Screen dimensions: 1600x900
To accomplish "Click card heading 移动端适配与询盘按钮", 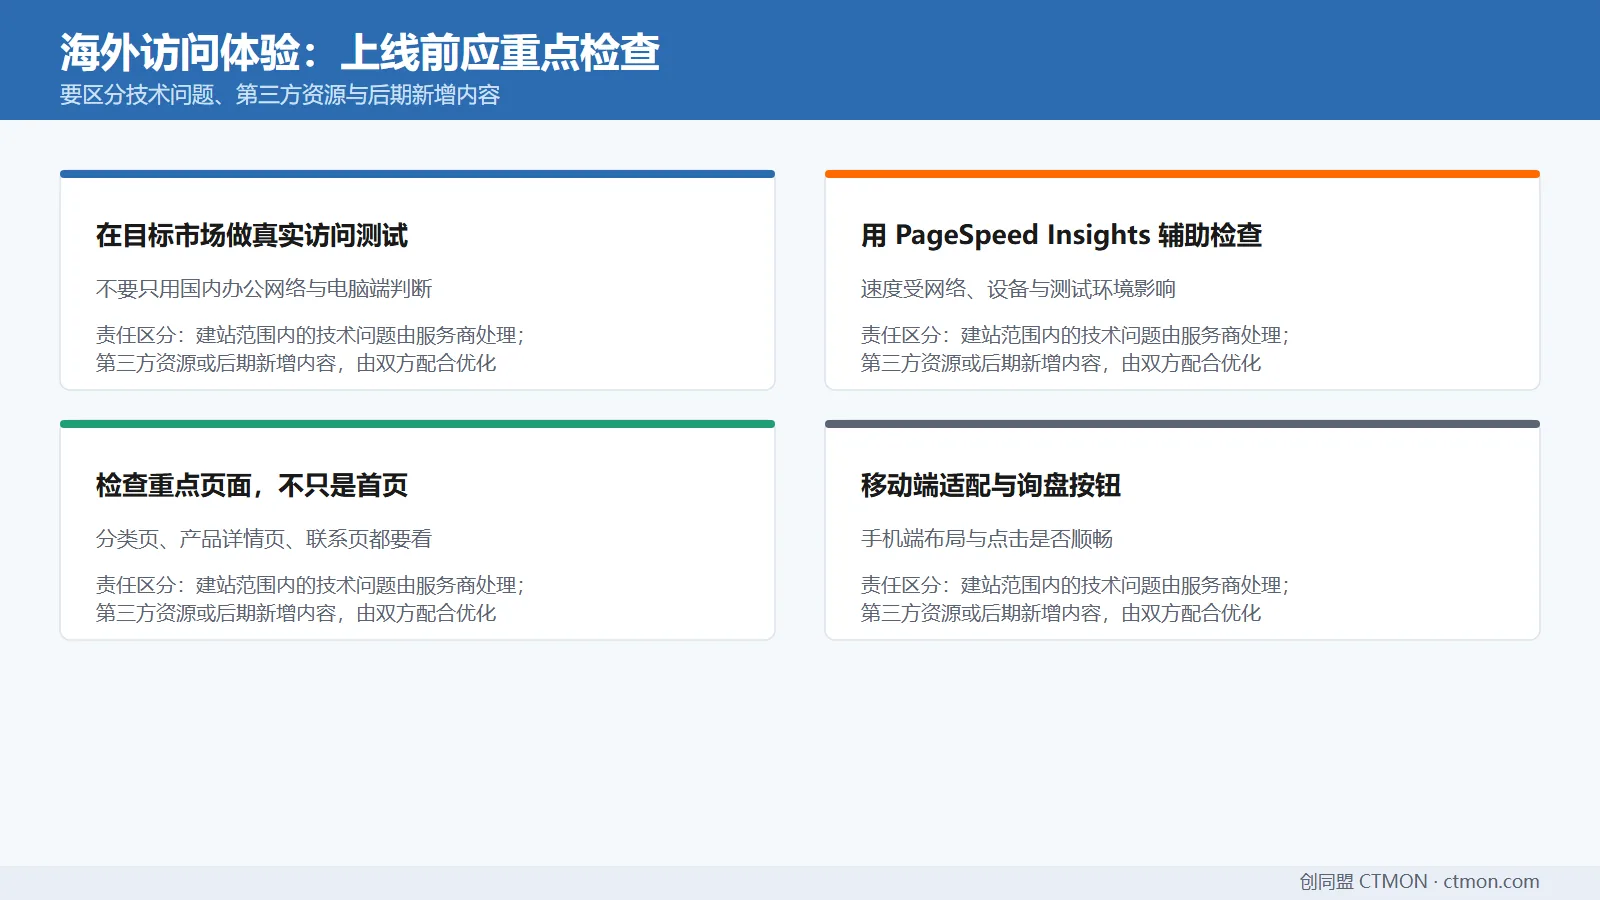I will [x=991, y=485].
